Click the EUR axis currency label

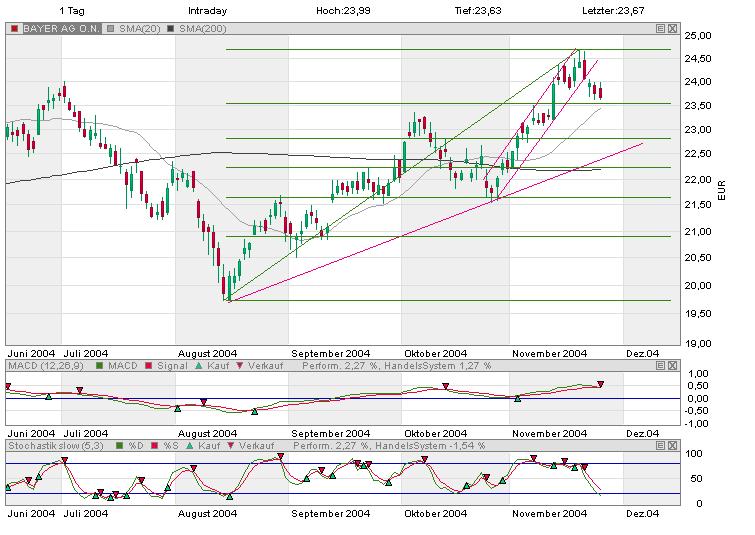point(721,190)
